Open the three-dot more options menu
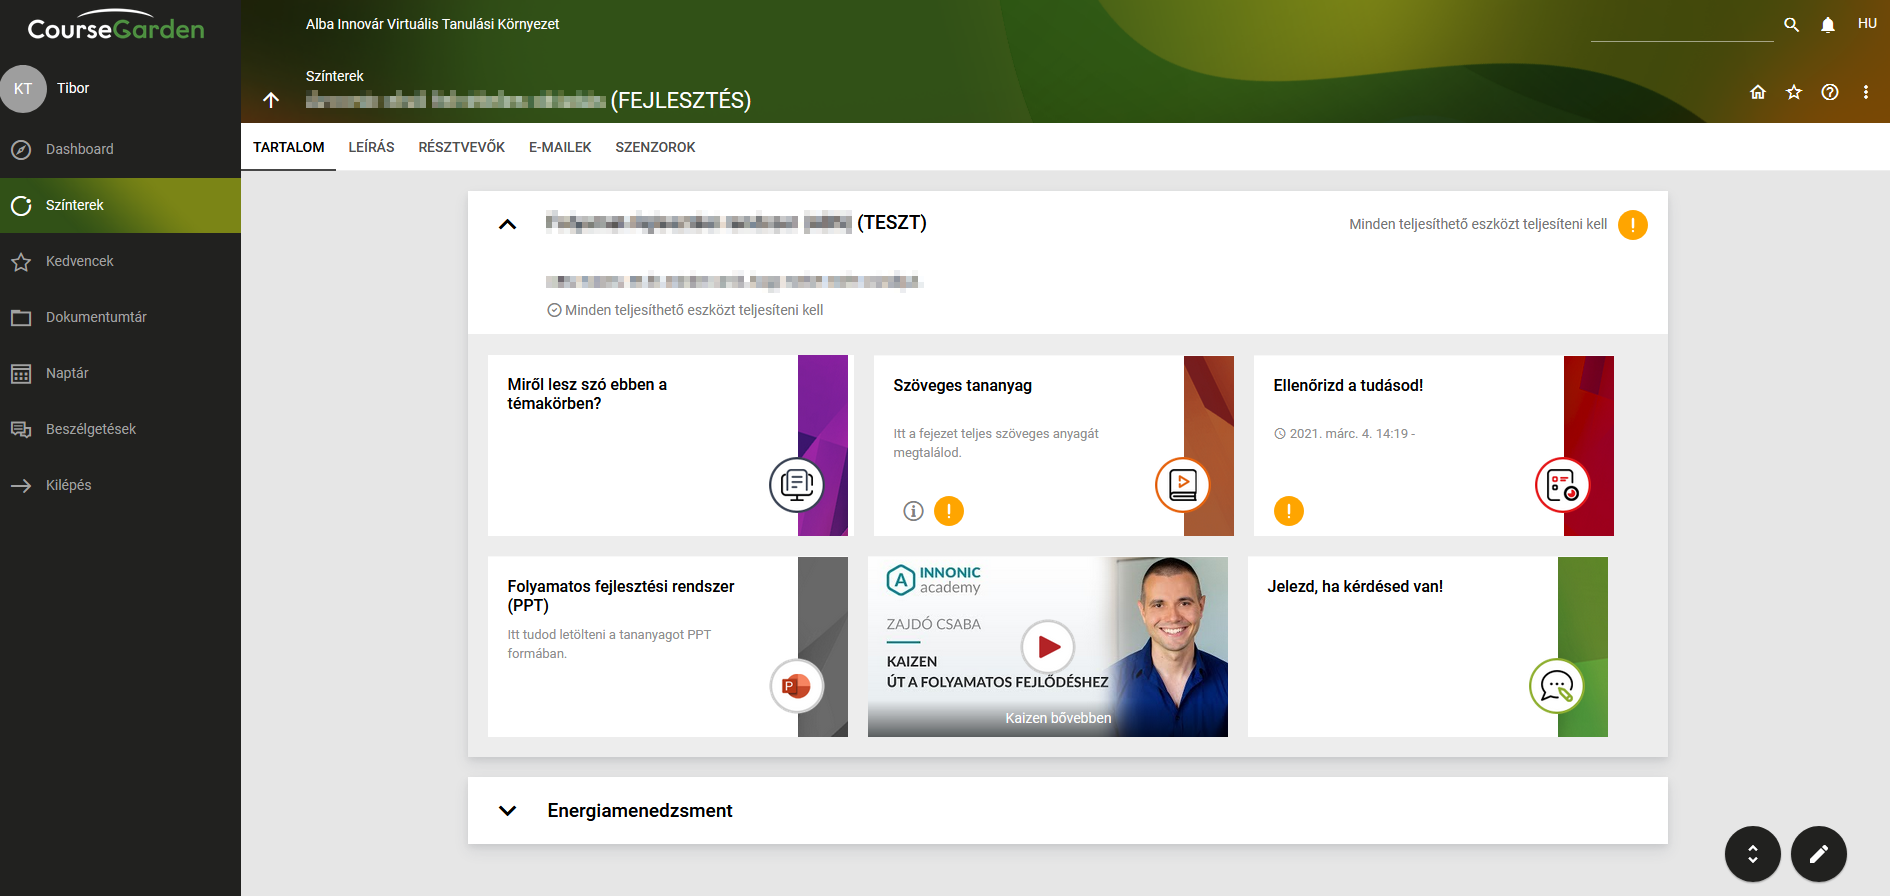The height and width of the screenshot is (896, 1890). [x=1866, y=92]
